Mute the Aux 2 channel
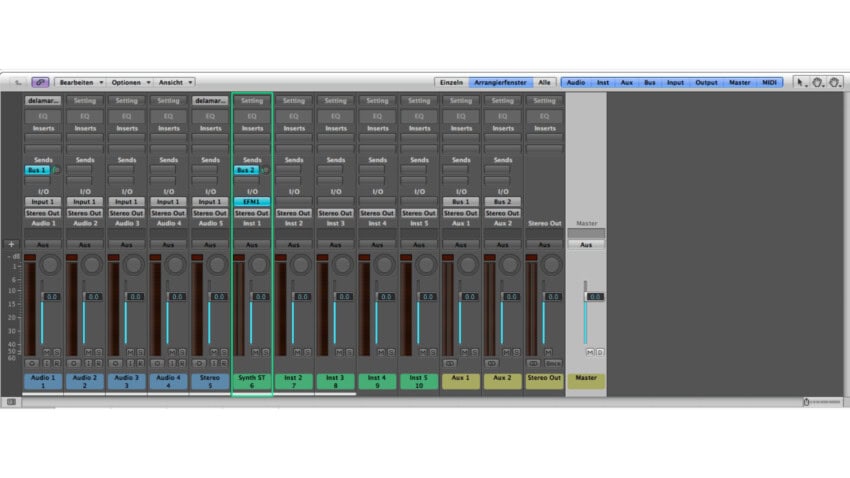This screenshot has width=850, height=478. [506, 352]
